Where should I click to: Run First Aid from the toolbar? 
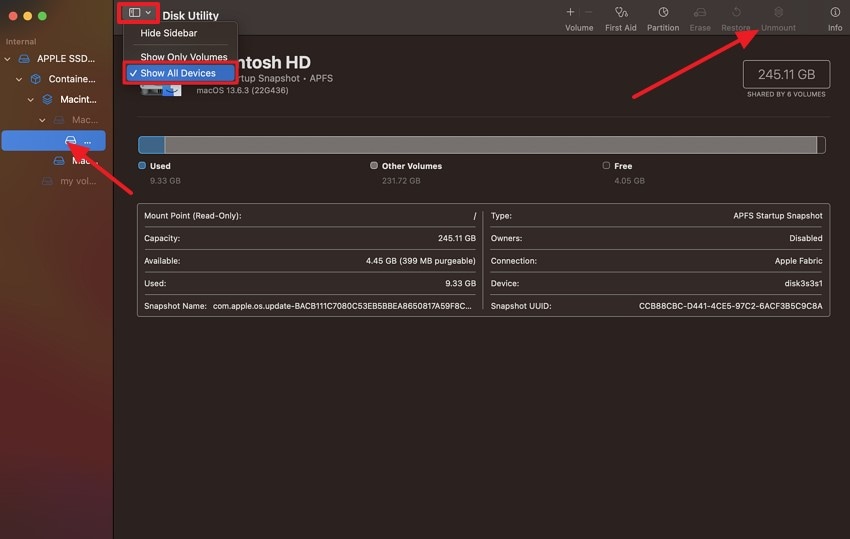(x=621, y=19)
